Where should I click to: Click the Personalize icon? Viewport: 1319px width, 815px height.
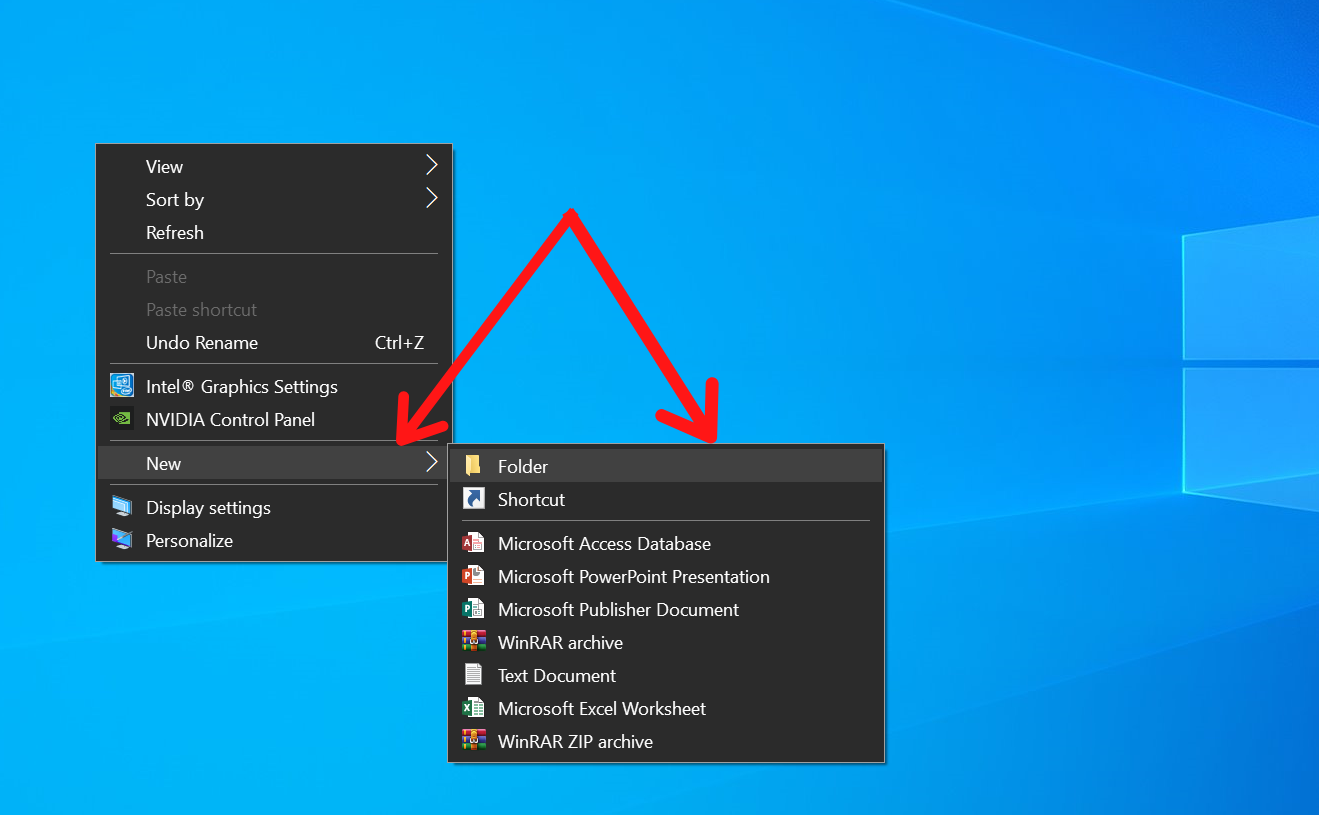(x=121, y=539)
